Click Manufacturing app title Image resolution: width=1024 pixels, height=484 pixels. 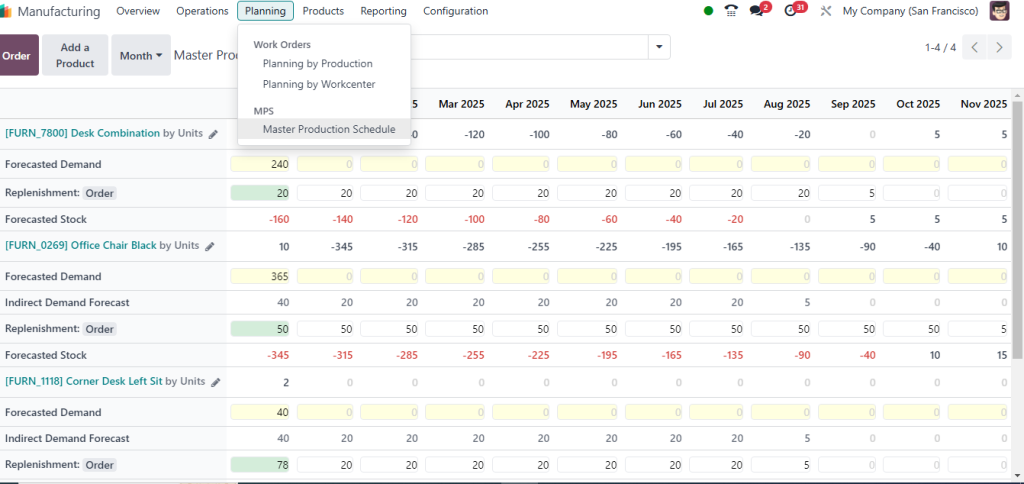click(59, 12)
